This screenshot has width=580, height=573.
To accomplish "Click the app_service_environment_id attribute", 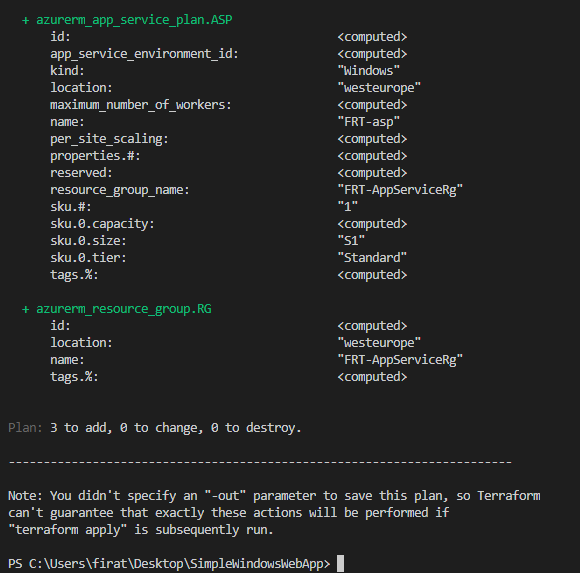I will (144, 54).
